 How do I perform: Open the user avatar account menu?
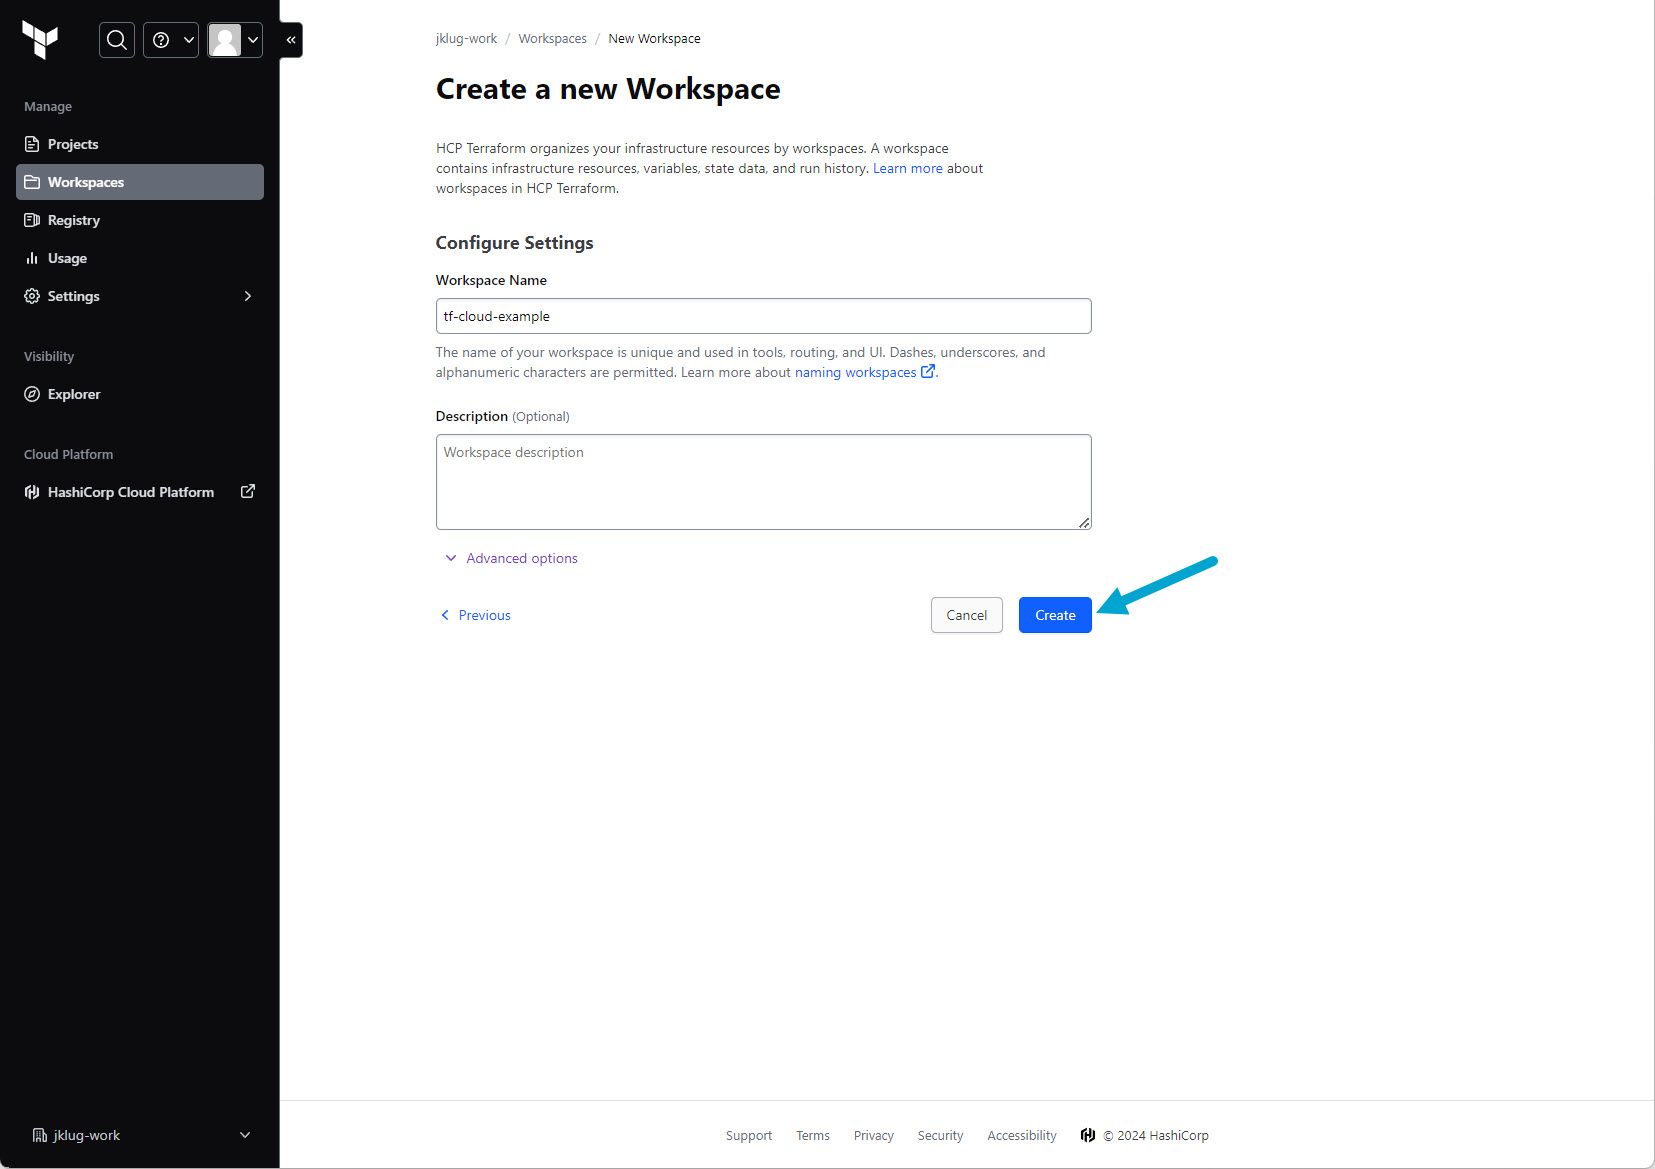[235, 40]
